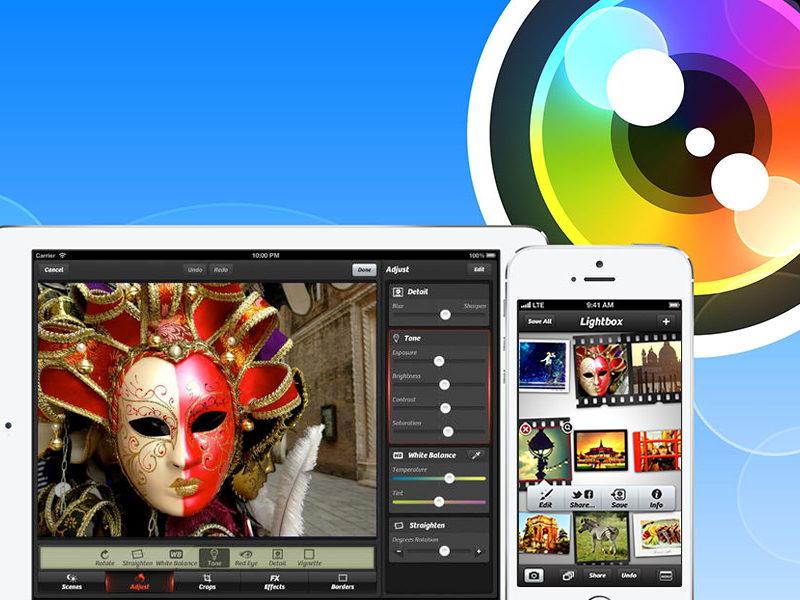Image resolution: width=800 pixels, height=600 pixels.
Task: Select the red phone booth thumbnail
Action: (657, 451)
